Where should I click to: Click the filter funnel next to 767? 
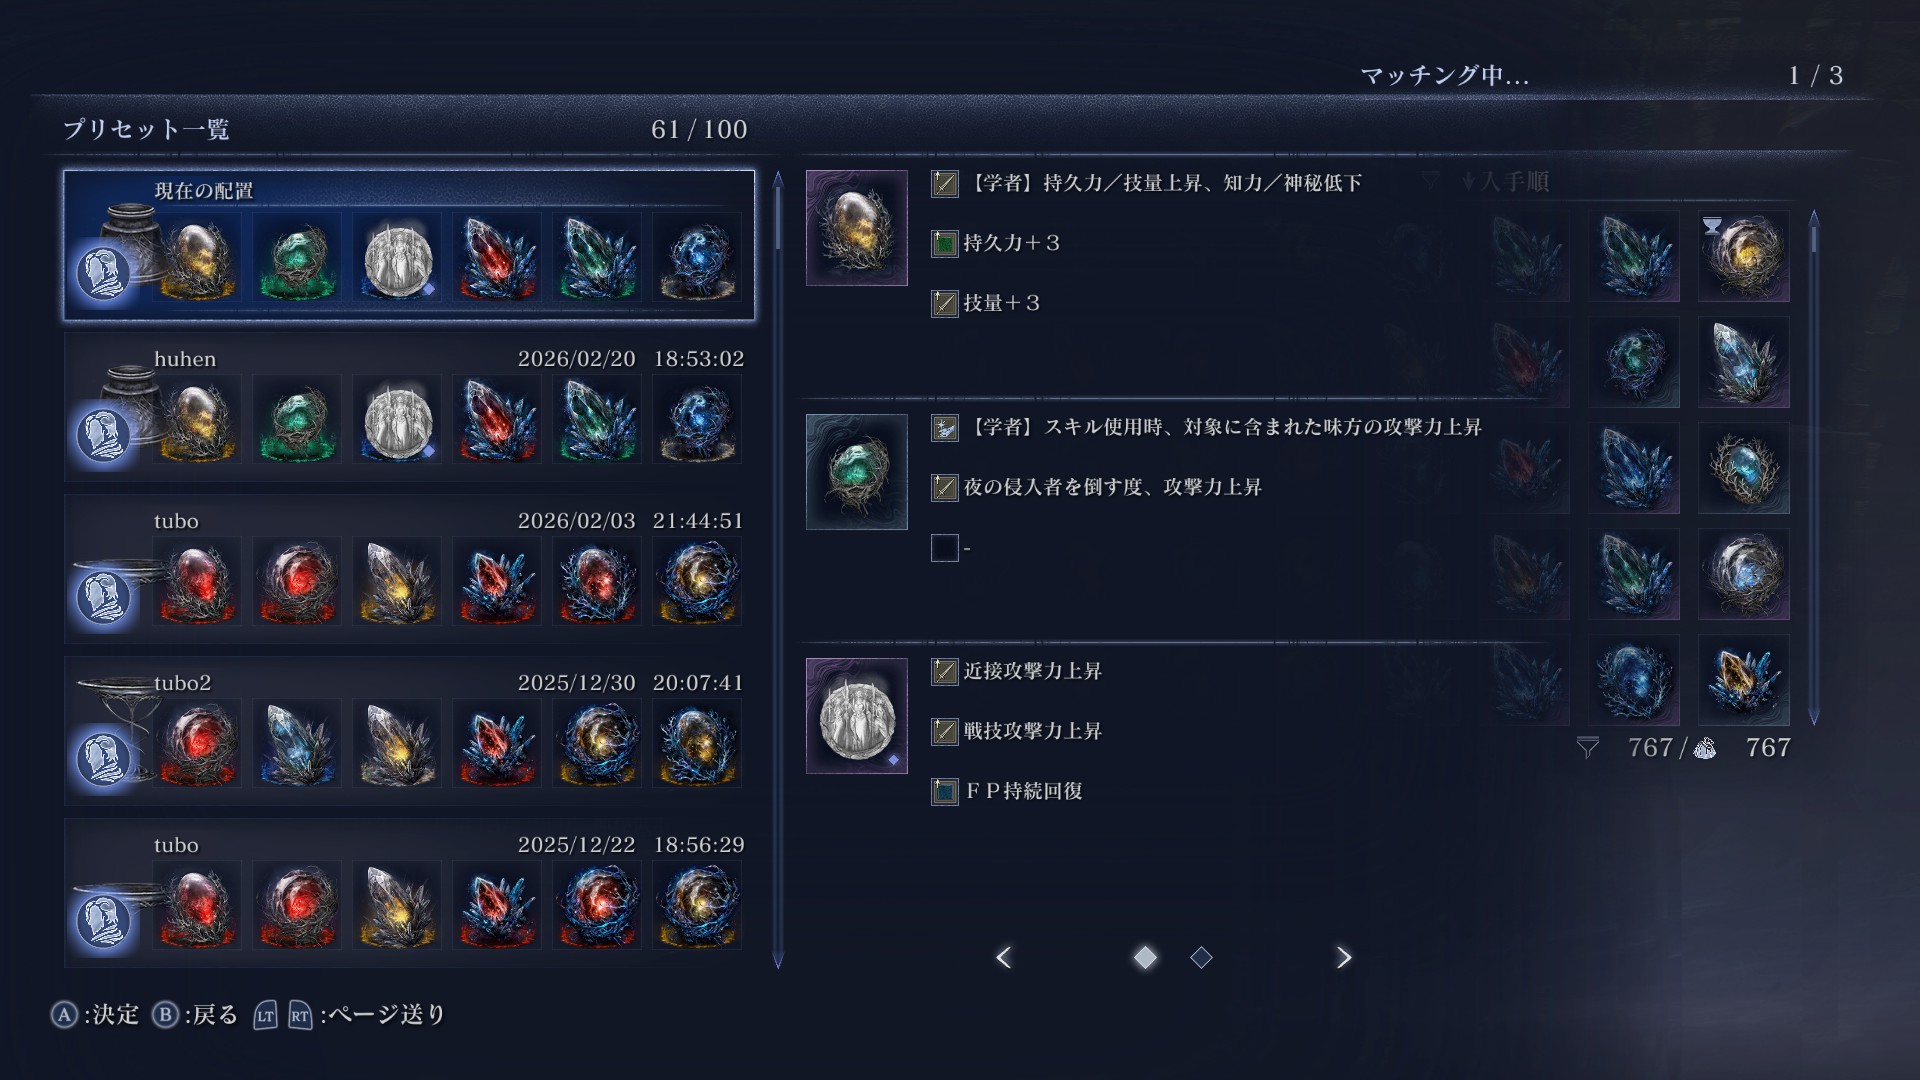click(x=1588, y=748)
